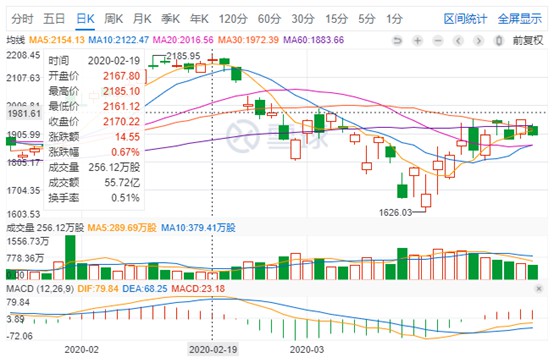Select the 60分 interval tab
The width and height of the screenshot is (554, 363).
tap(269, 19)
